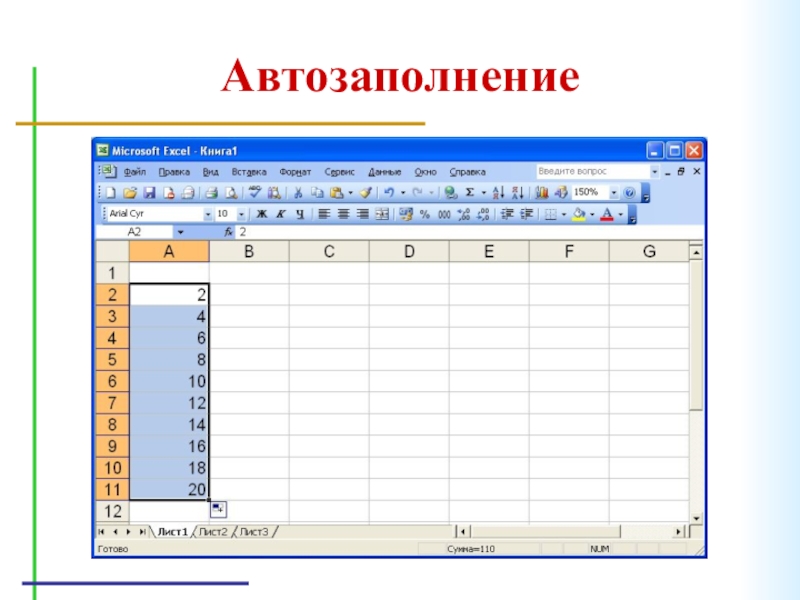This screenshot has width=800, height=600.
Task: Increase decimal places icon
Action: (x=463, y=214)
